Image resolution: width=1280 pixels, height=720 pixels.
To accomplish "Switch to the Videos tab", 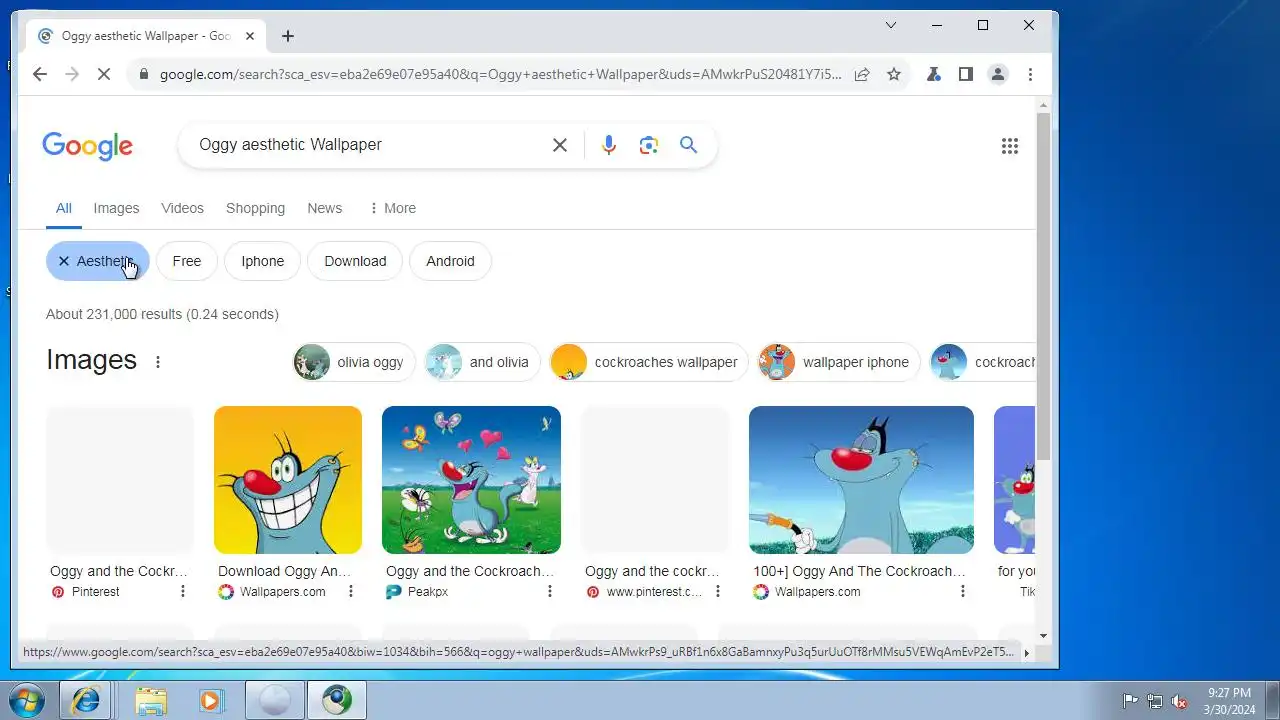I will pyautogui.click(x=182, y=208).
